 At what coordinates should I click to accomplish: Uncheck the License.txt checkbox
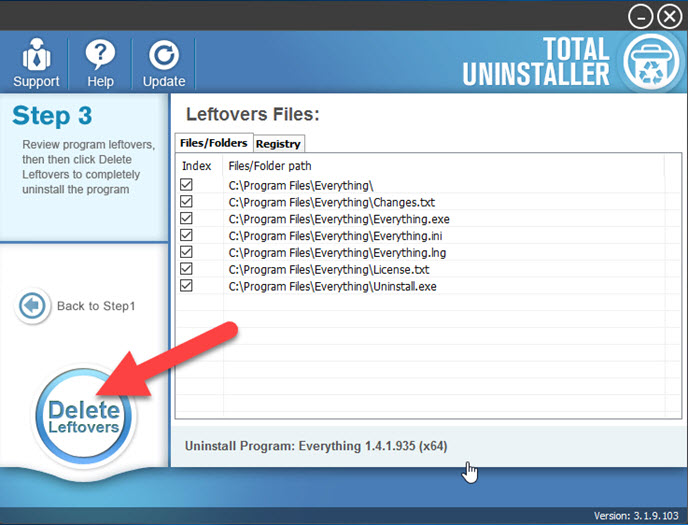coord(186,269)
